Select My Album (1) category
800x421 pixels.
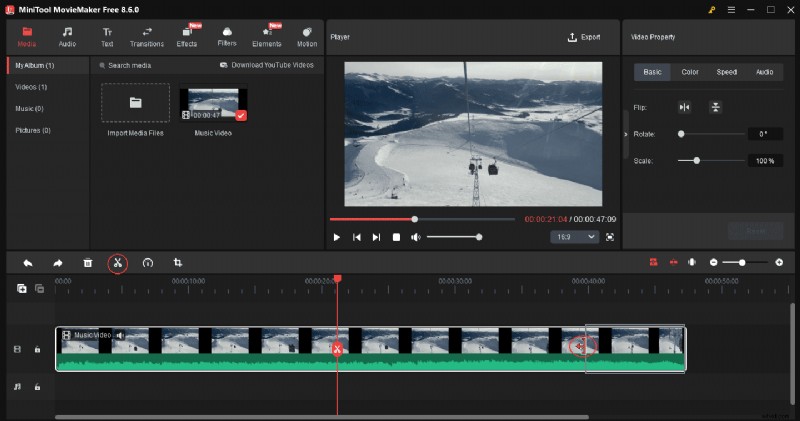[x=48, y=65]
